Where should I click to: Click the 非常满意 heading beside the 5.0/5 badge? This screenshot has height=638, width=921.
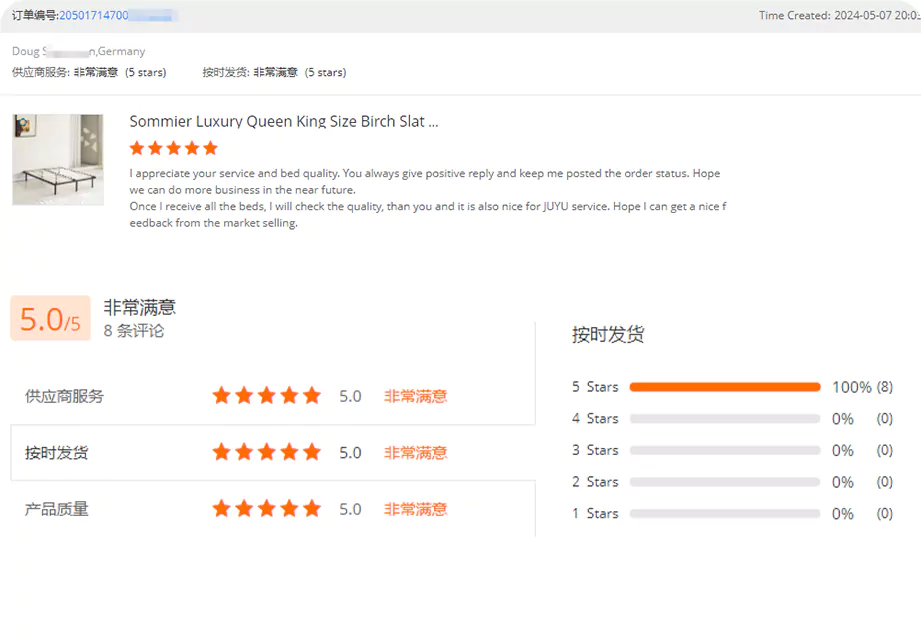(140, 307)
